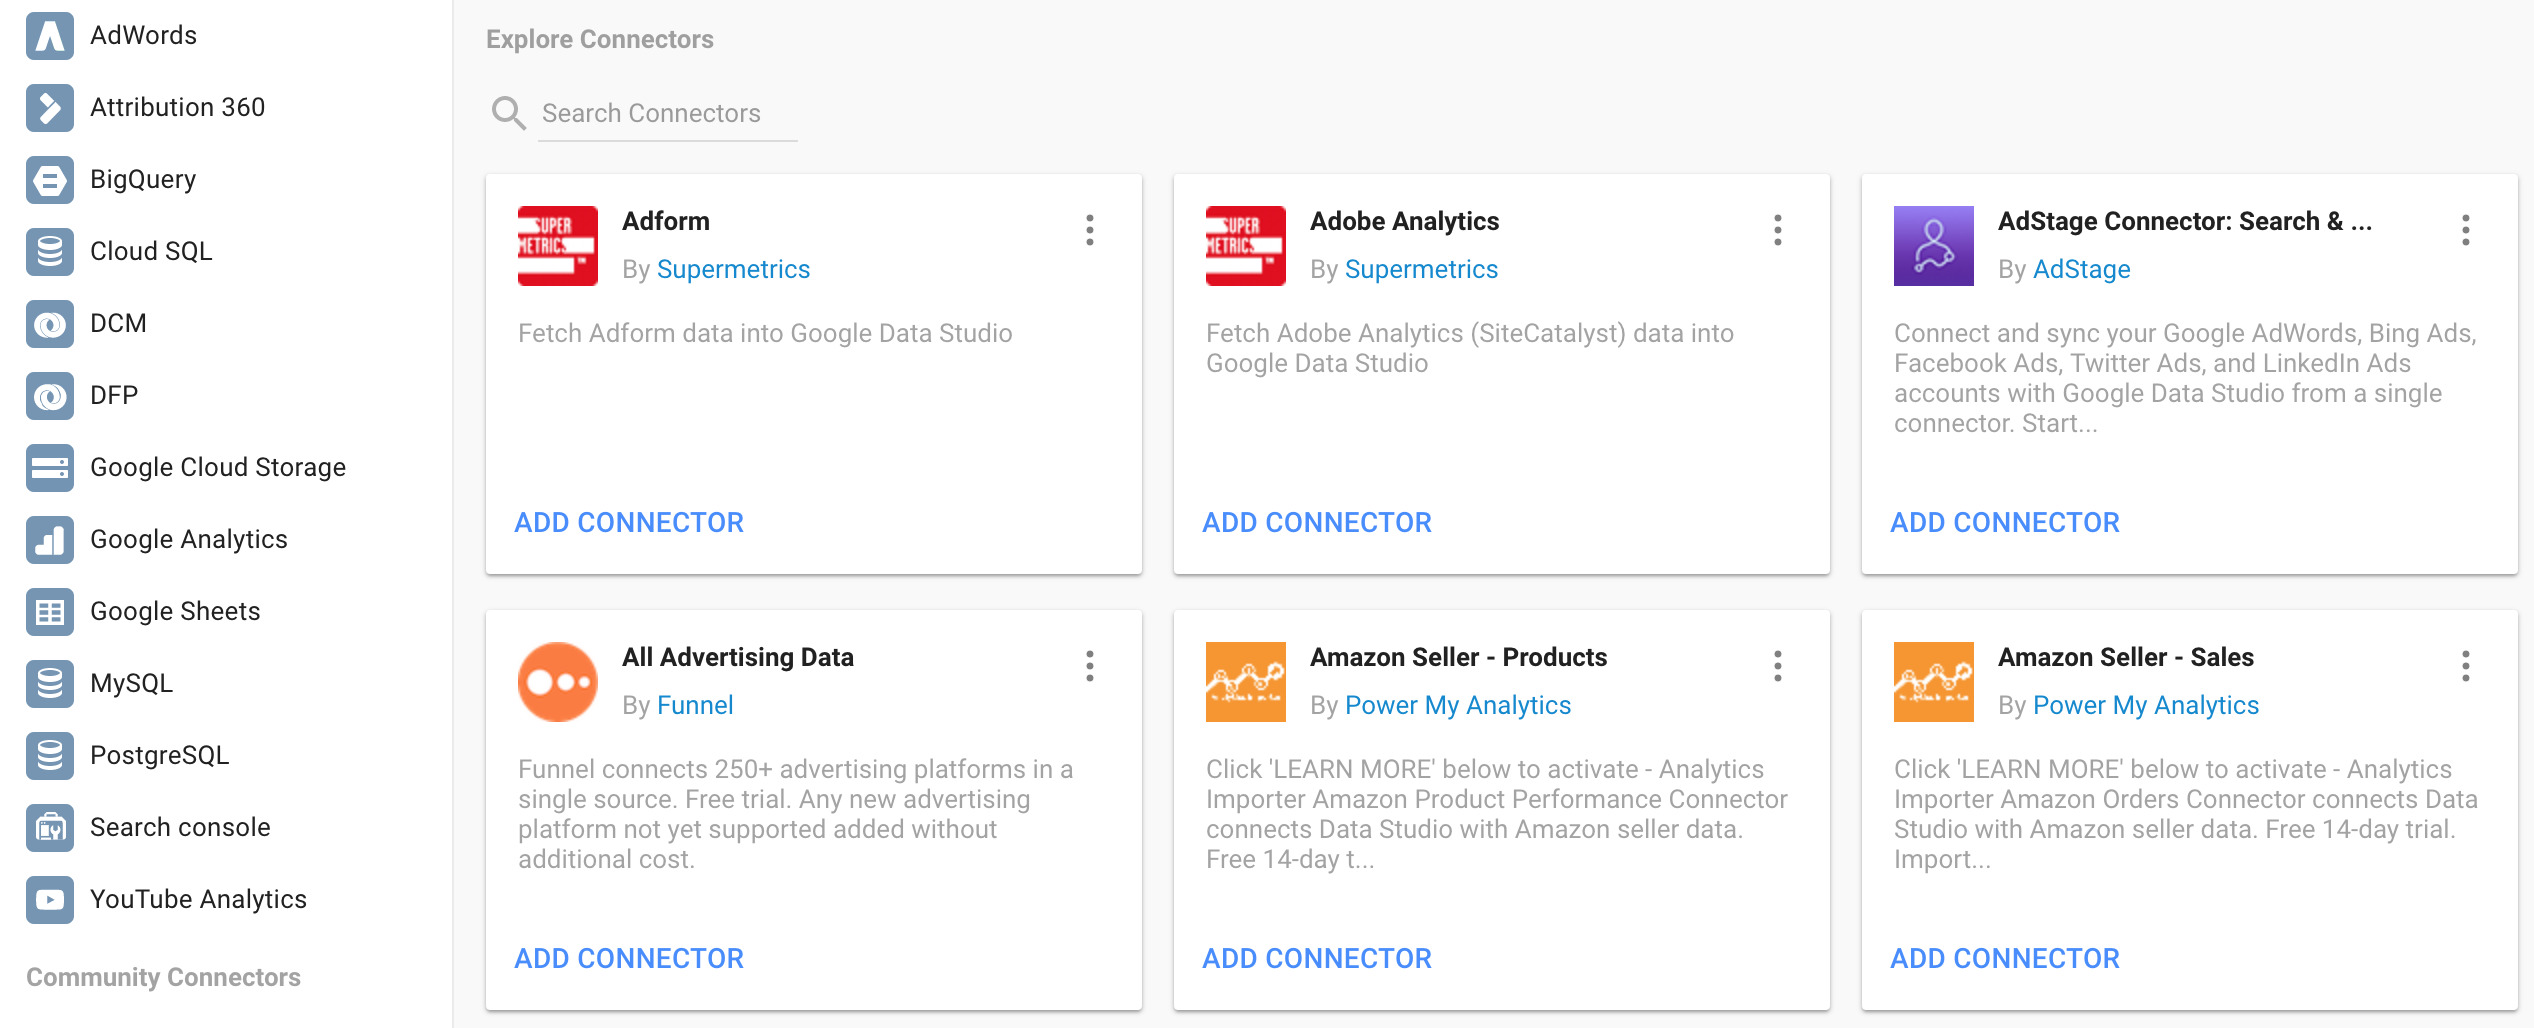
Task: Open the Adform card options menu
Action: 1090,230
